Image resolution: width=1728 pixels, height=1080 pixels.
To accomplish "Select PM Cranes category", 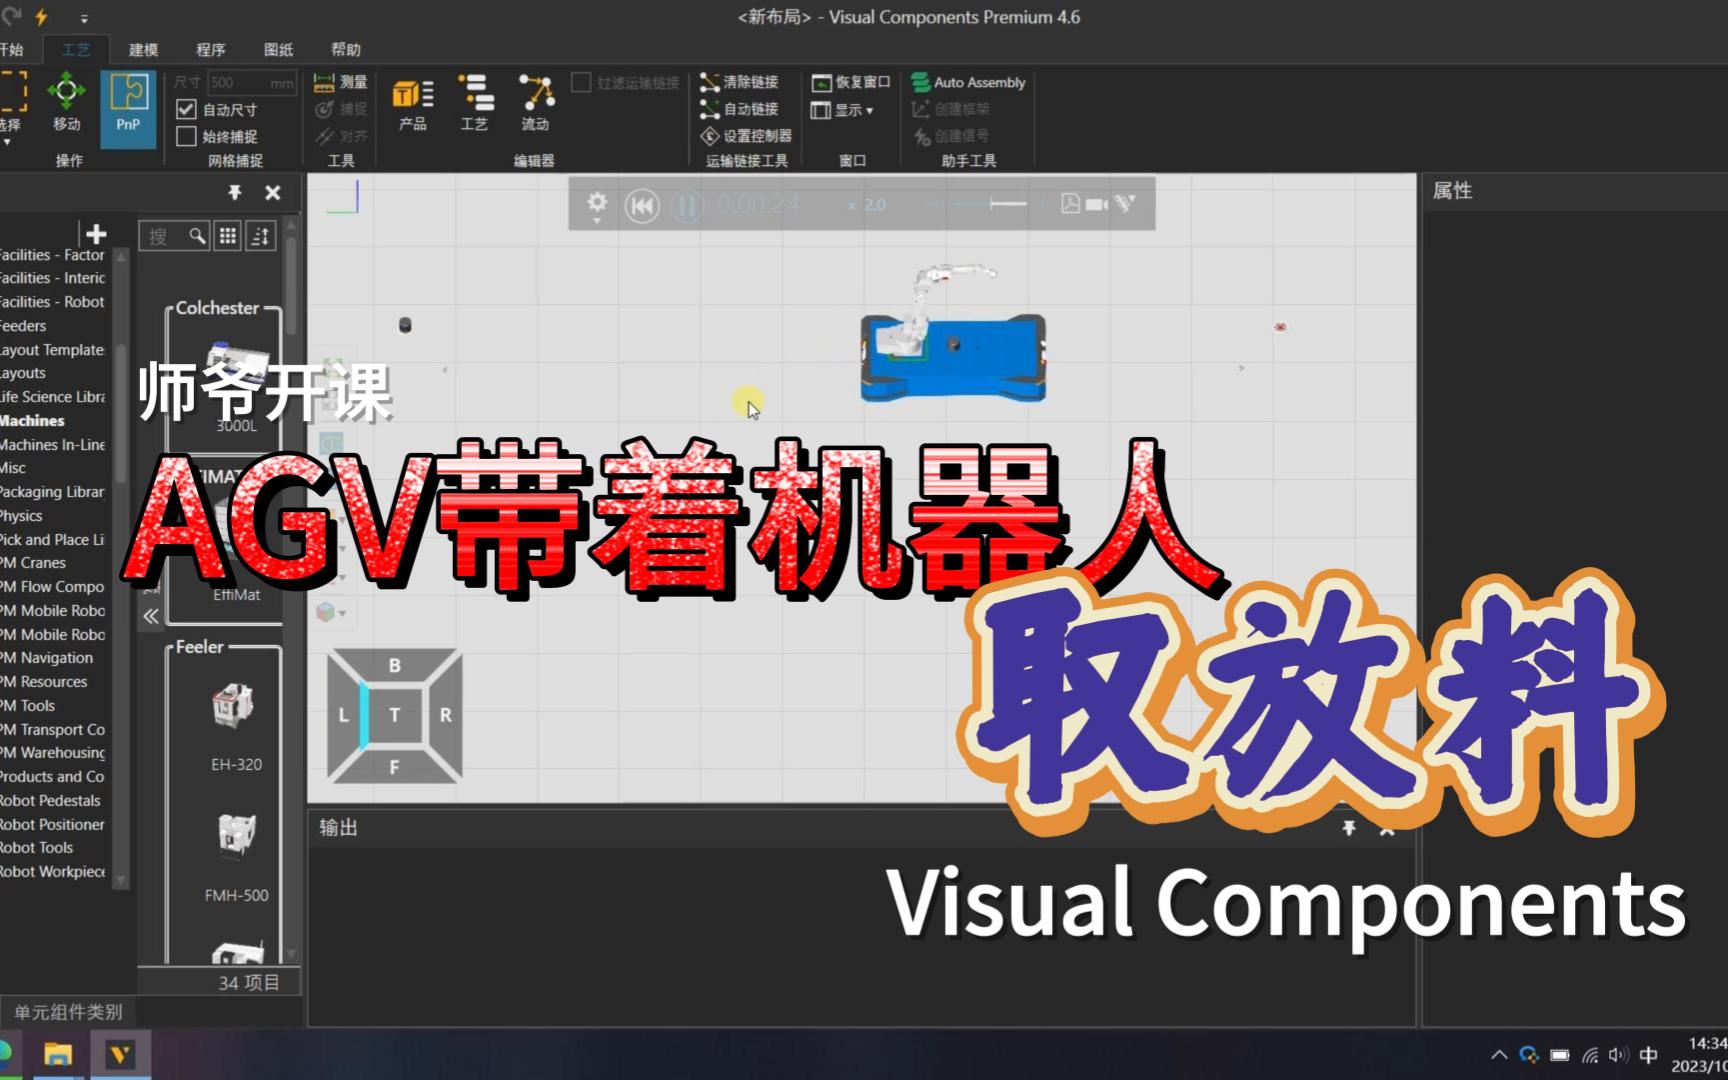I will 33,563.
